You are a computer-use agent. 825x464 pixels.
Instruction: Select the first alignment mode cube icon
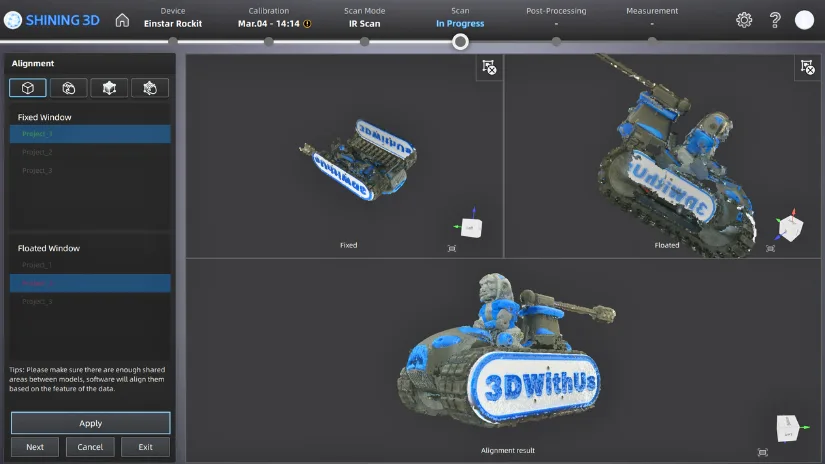tap(28, 88)
